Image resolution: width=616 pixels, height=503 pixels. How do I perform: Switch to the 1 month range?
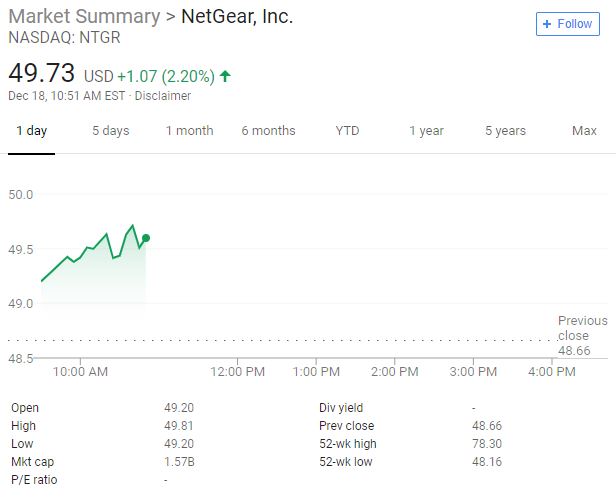pyautogui.click(x=189, y=130)
